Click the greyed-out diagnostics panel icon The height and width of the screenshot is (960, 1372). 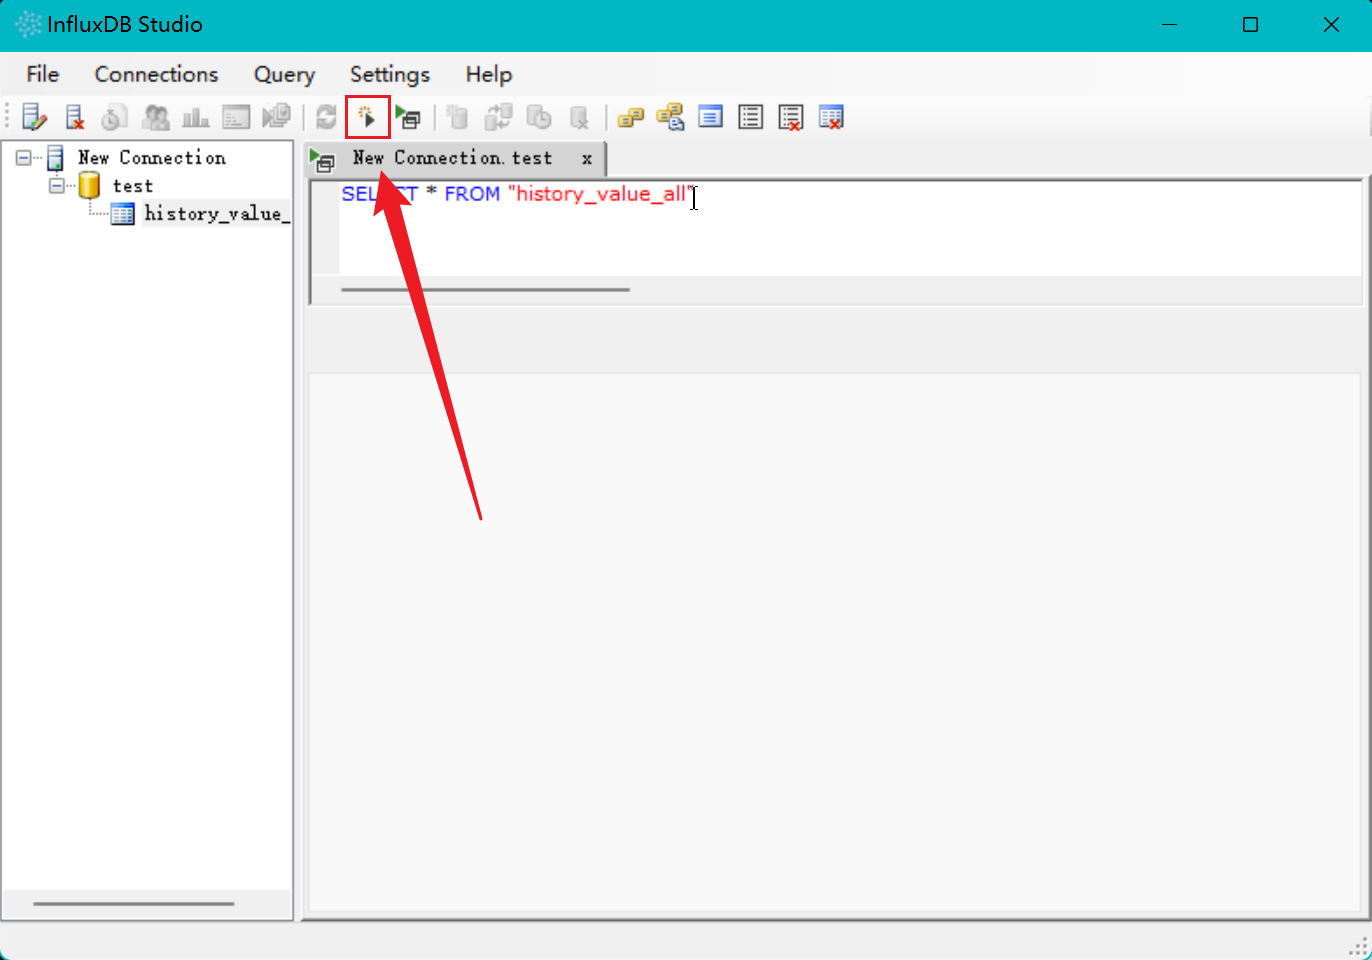coord(236,117)
